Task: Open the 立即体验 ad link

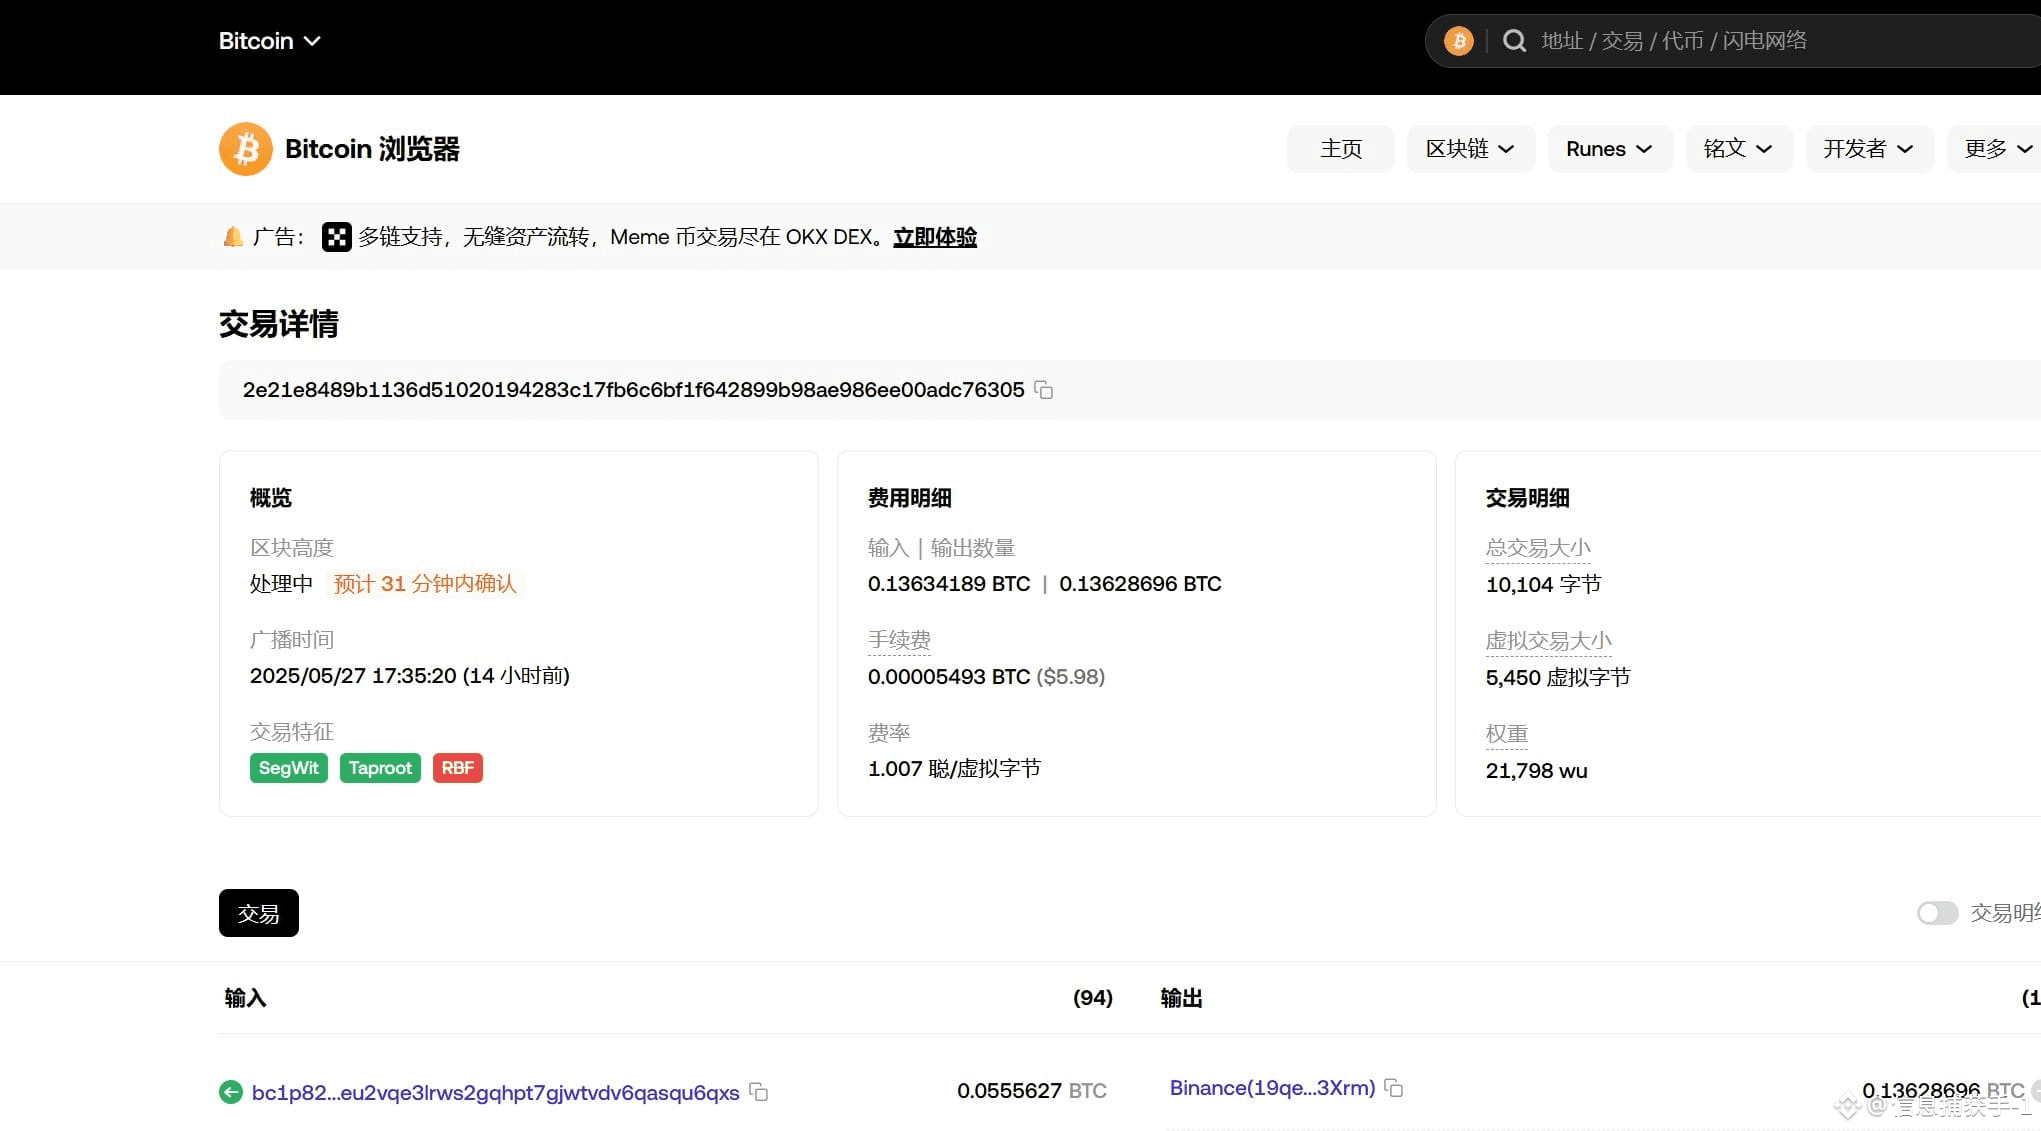Action: tap(934, 237)
